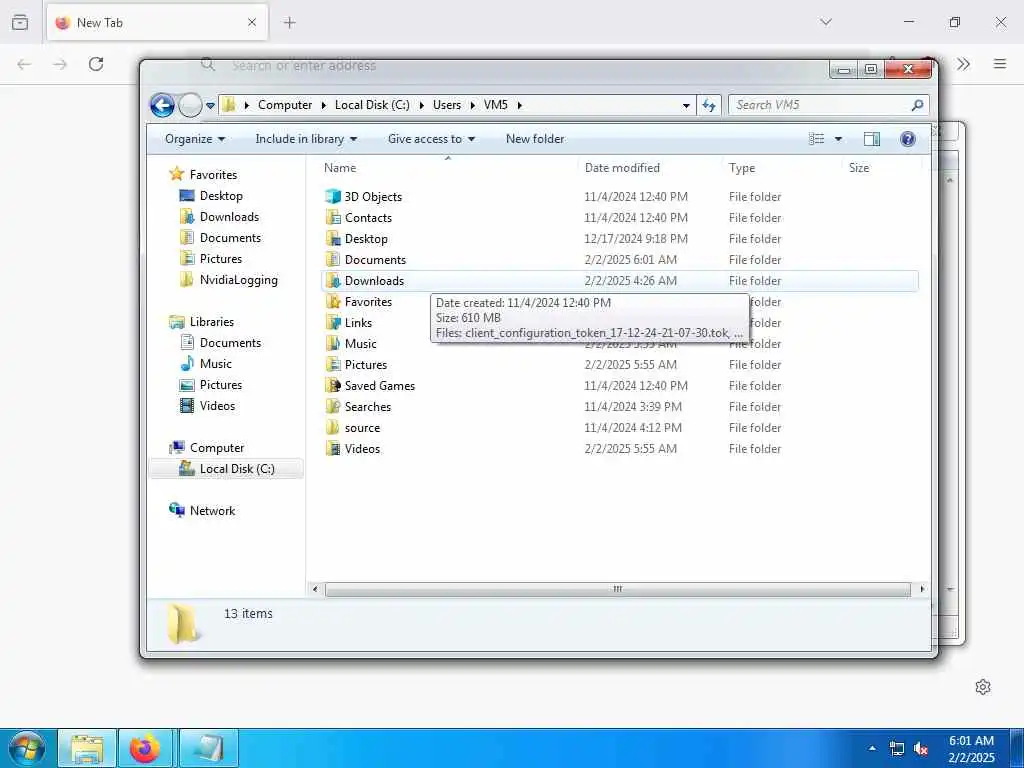Screen dimensions: 1024x768
Task: Click the Size column header
Action: pyautogui.click(x=859, y=168)
